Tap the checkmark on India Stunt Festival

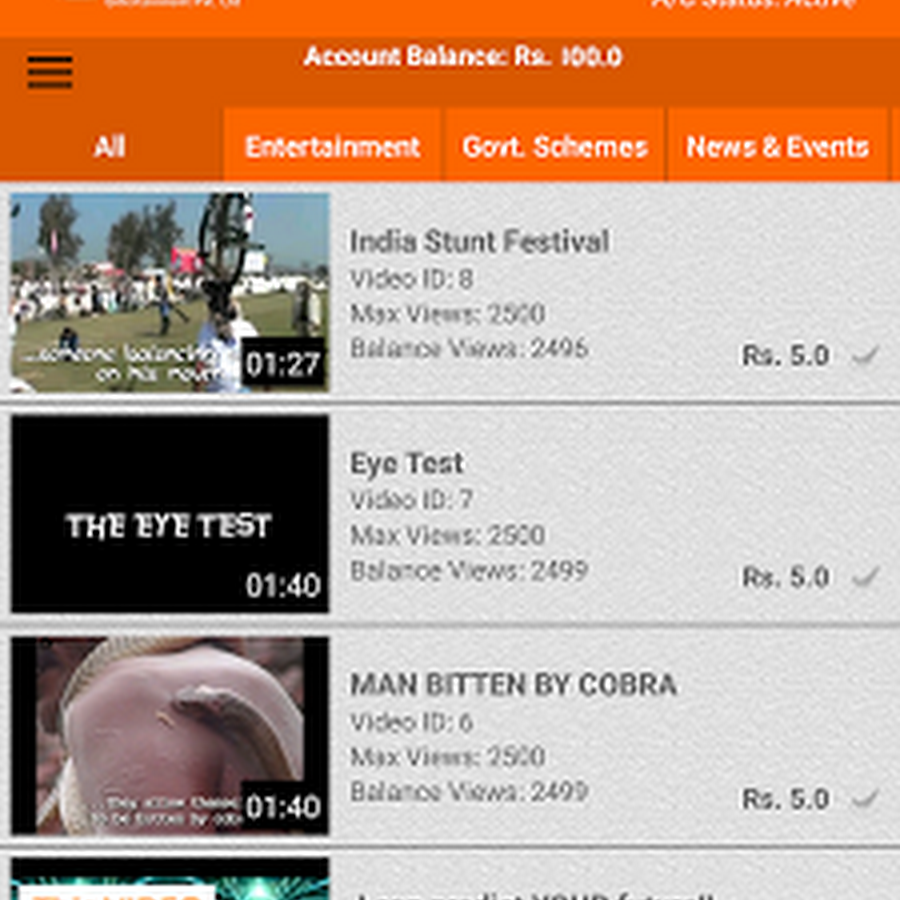(865, 355)
